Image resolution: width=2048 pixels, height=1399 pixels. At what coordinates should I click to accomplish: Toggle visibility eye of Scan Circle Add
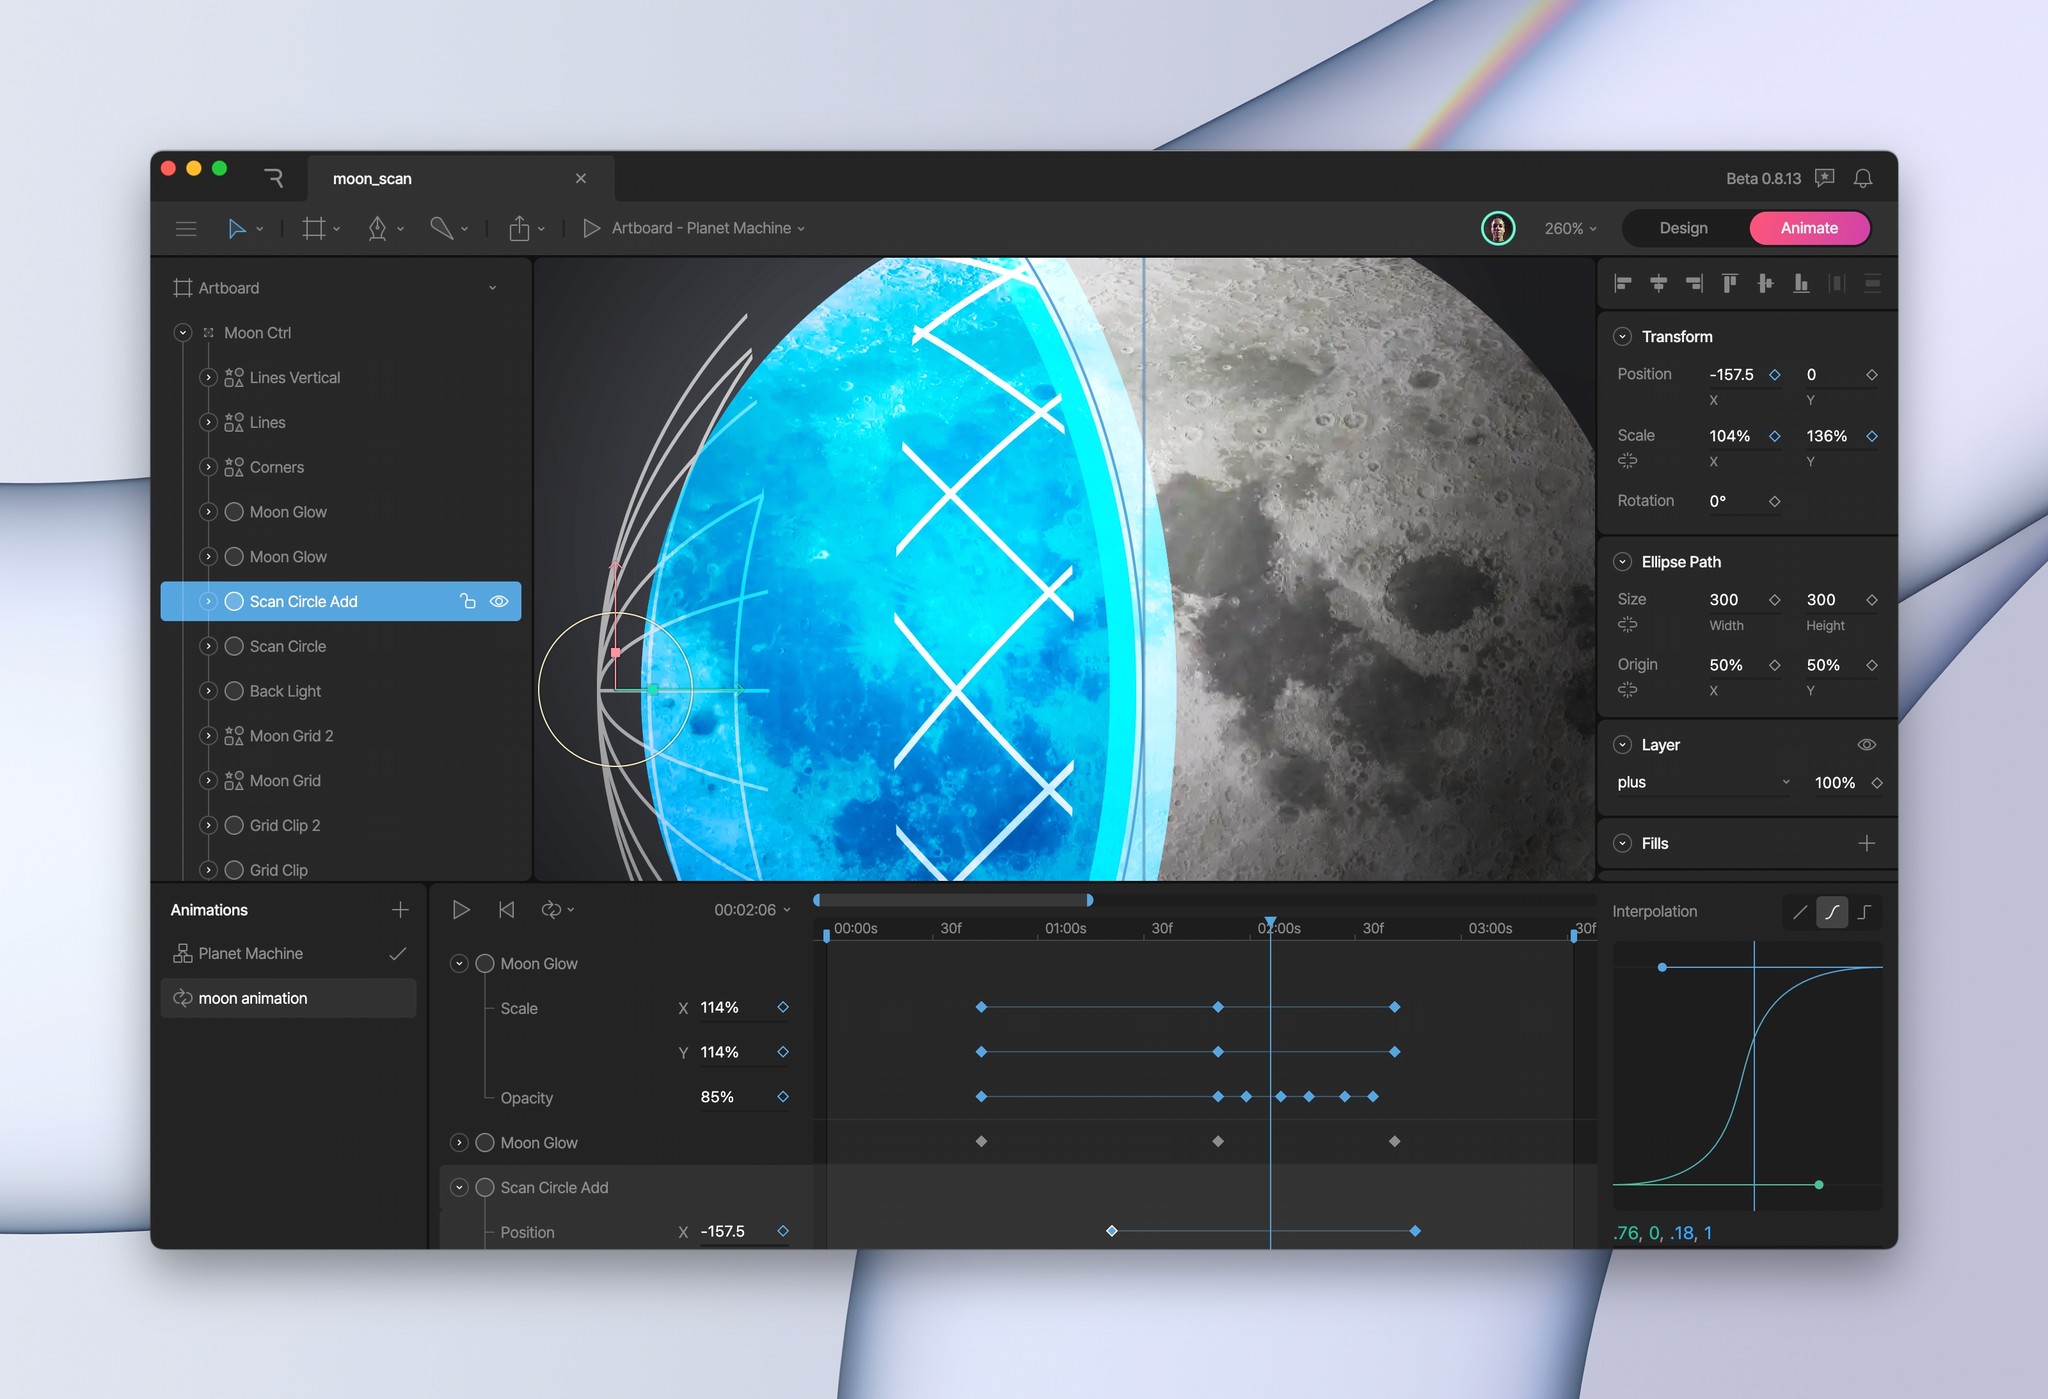499,601
